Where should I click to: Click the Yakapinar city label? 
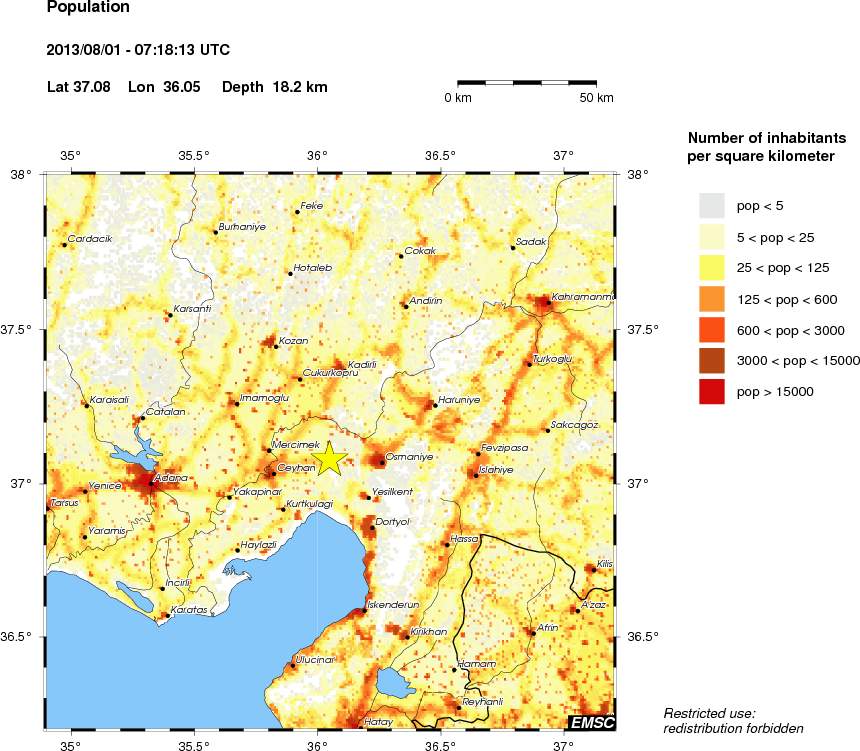[x=257, y=492]
